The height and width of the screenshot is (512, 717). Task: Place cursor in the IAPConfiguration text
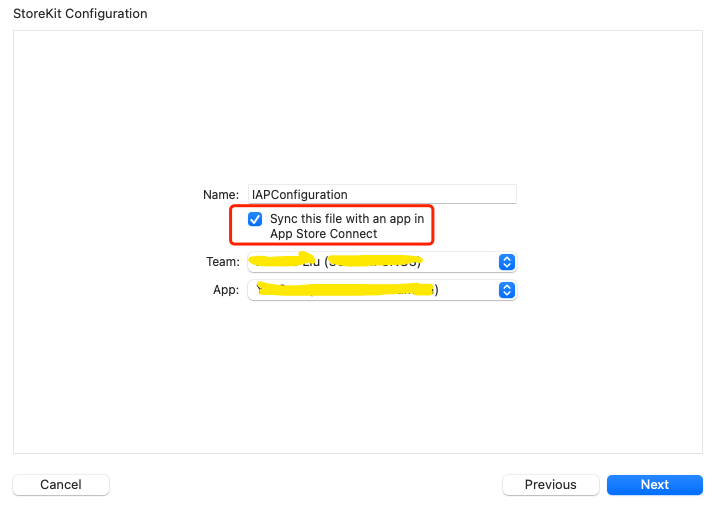300,195
